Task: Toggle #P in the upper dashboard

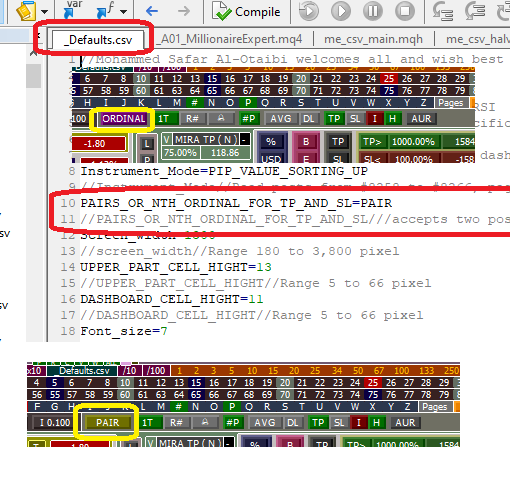Action: point(249,119)
